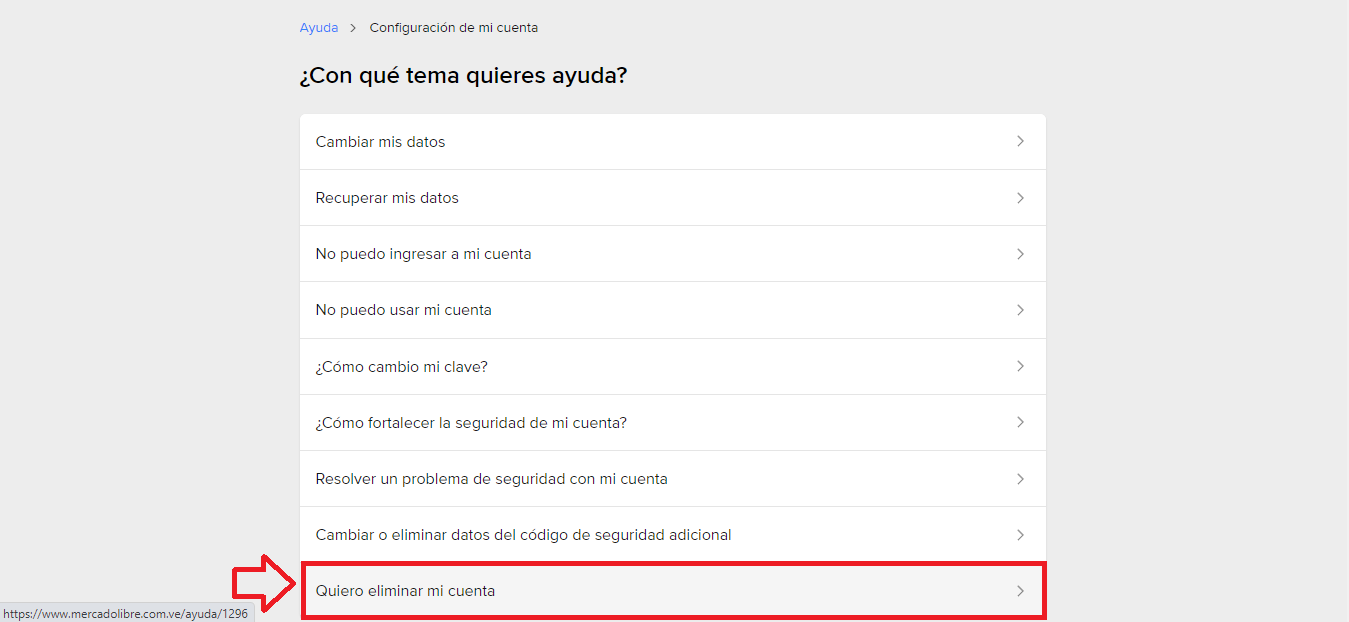Click chevron on 'Cambiar o eliminar datos del código' row
Screen dimensions: 1349x622
click(x=1020, y=535)
